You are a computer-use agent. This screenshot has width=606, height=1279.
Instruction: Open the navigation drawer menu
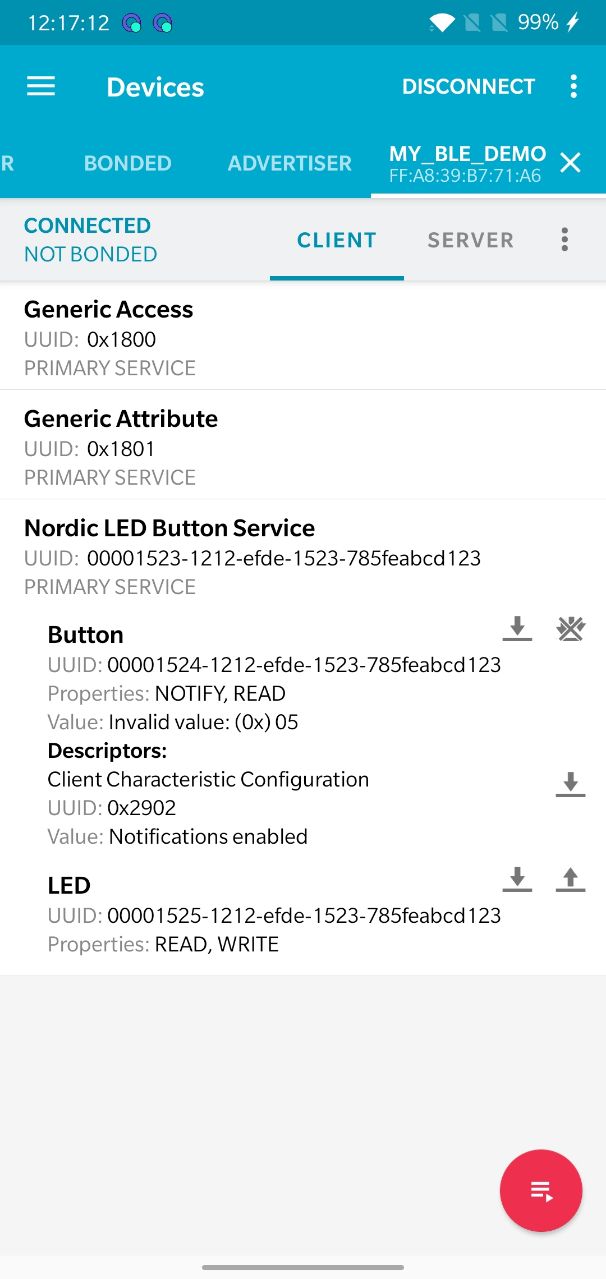(x=40, y=86)
